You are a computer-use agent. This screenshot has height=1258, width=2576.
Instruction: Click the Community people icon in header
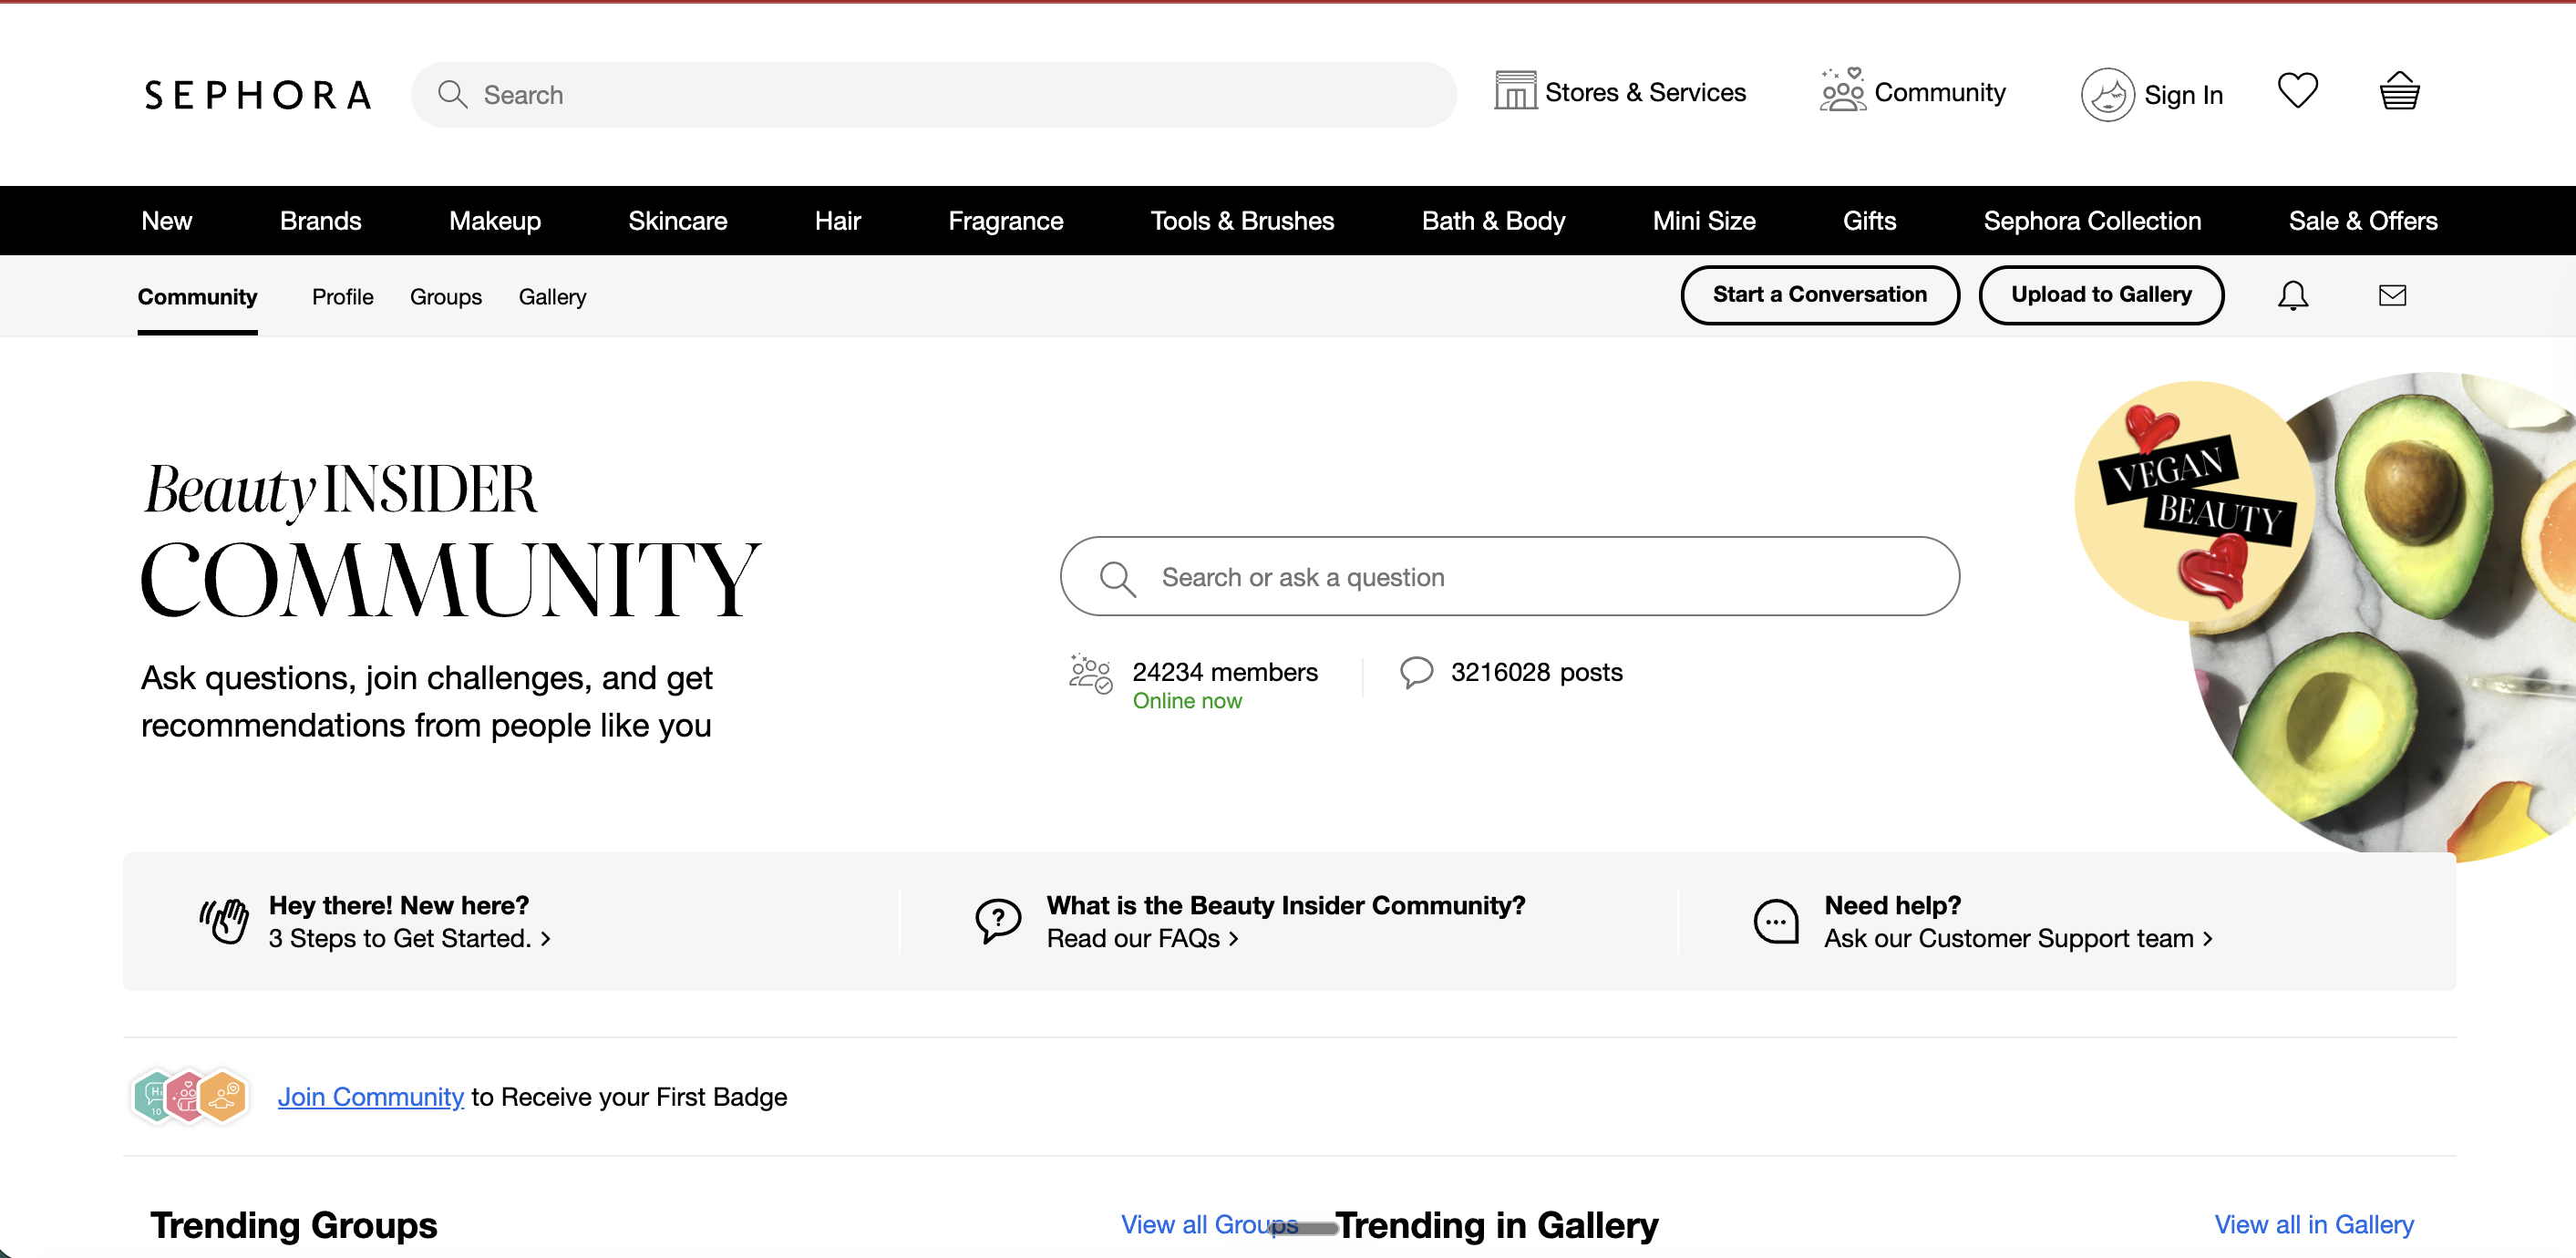(1842, 90)
